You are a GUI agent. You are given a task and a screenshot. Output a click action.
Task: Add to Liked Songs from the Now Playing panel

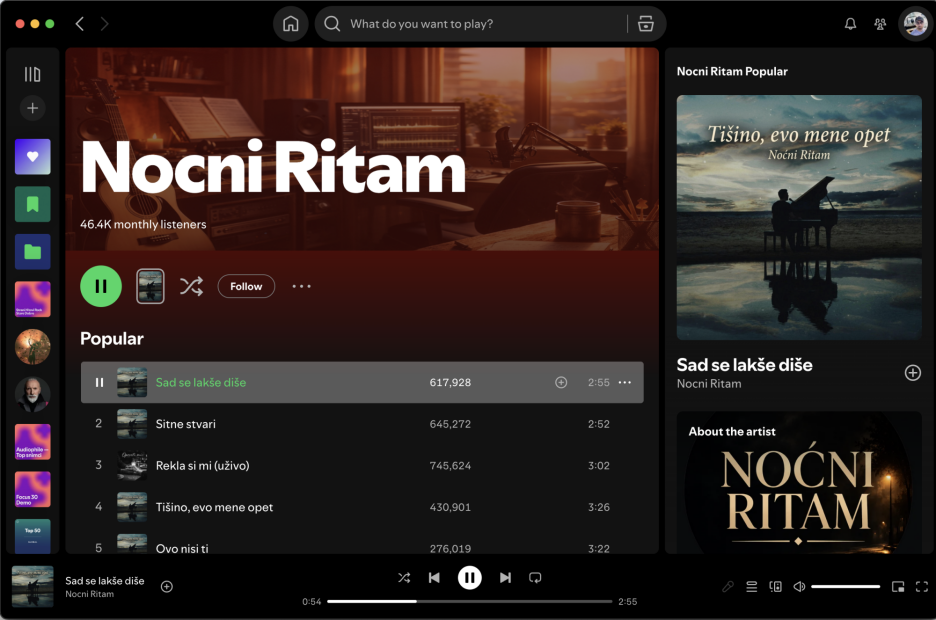click(912, 373)
